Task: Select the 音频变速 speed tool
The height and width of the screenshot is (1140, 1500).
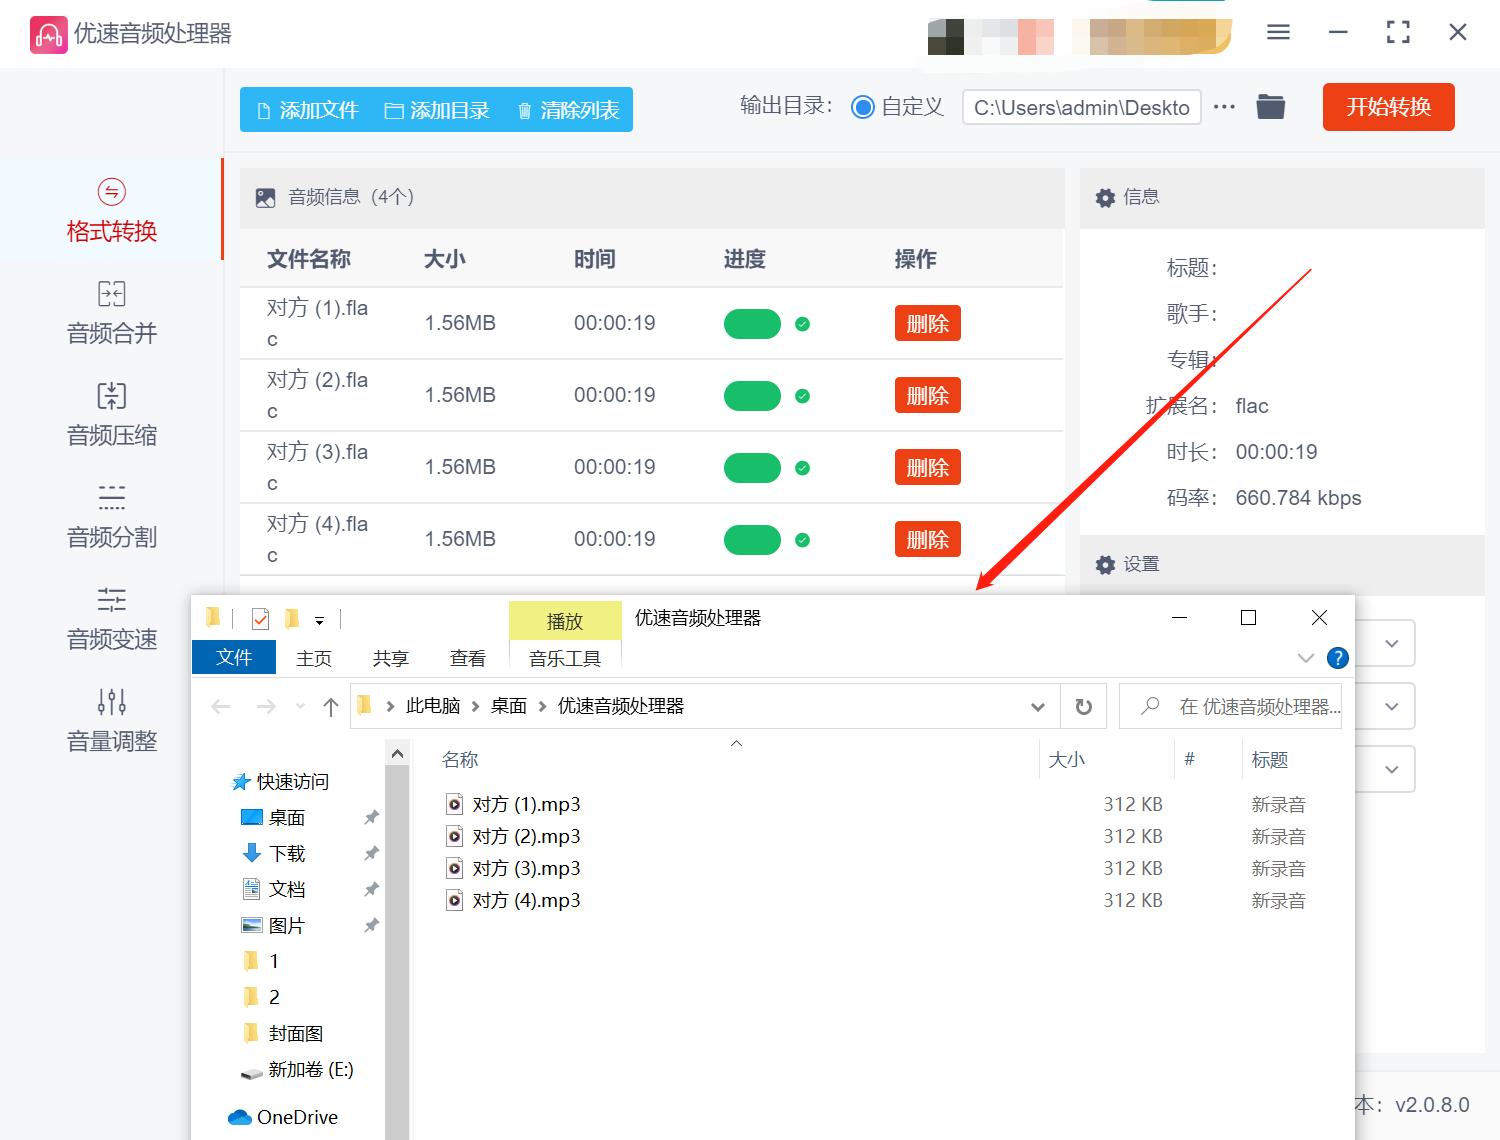Action: coord(110,619)
